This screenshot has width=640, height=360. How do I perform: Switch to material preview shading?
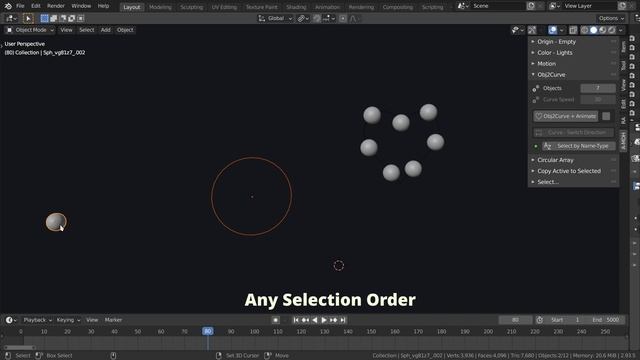coord(602,30)
